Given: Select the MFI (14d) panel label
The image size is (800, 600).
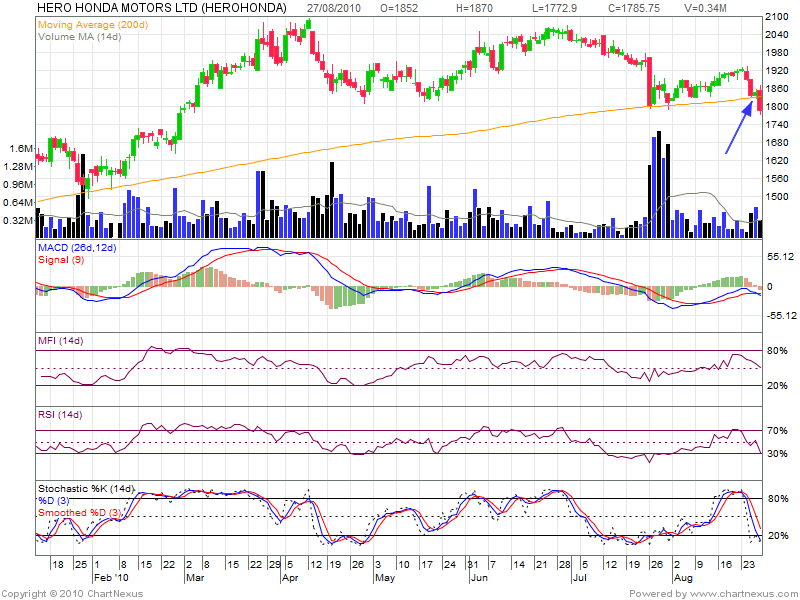Looking at the screenshot, I should 60,343.
